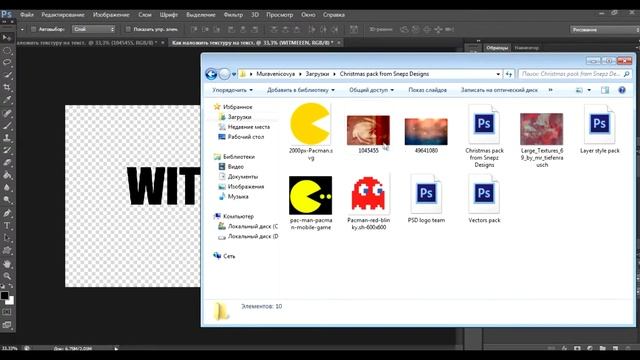This screenshot has width=640, height=360.
Task: Open the Файл menu
Action: [x=27, y=15]
